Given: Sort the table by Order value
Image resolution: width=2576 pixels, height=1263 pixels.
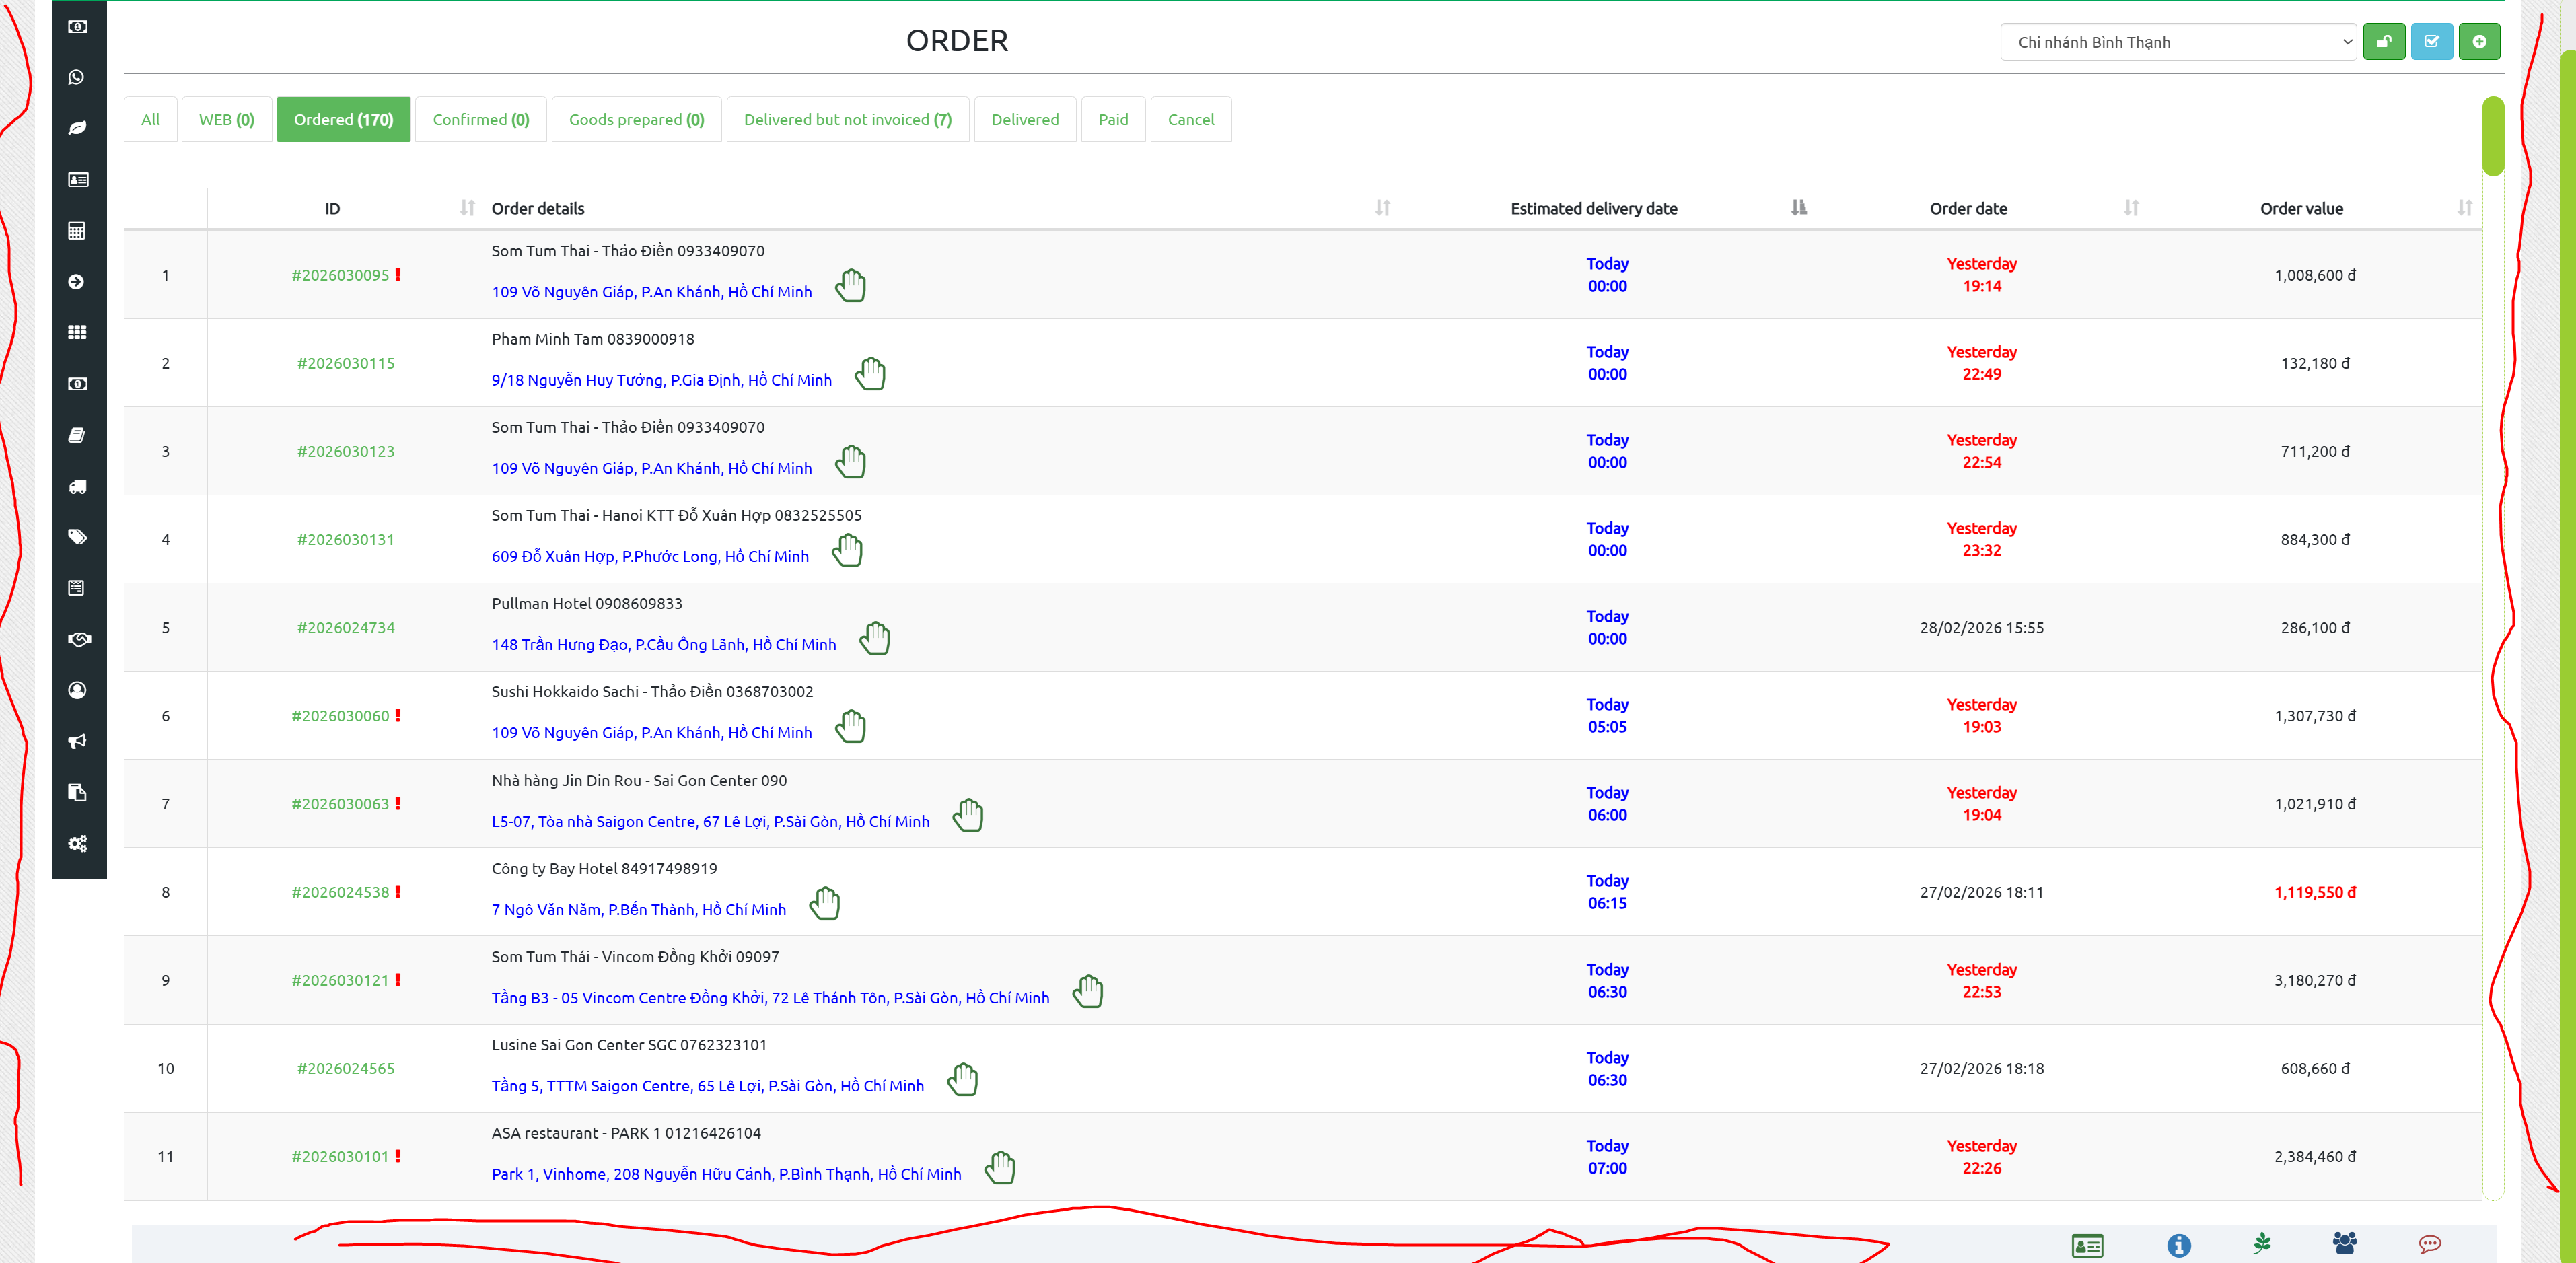Looking at the screenshot, I should point(2301,208).
